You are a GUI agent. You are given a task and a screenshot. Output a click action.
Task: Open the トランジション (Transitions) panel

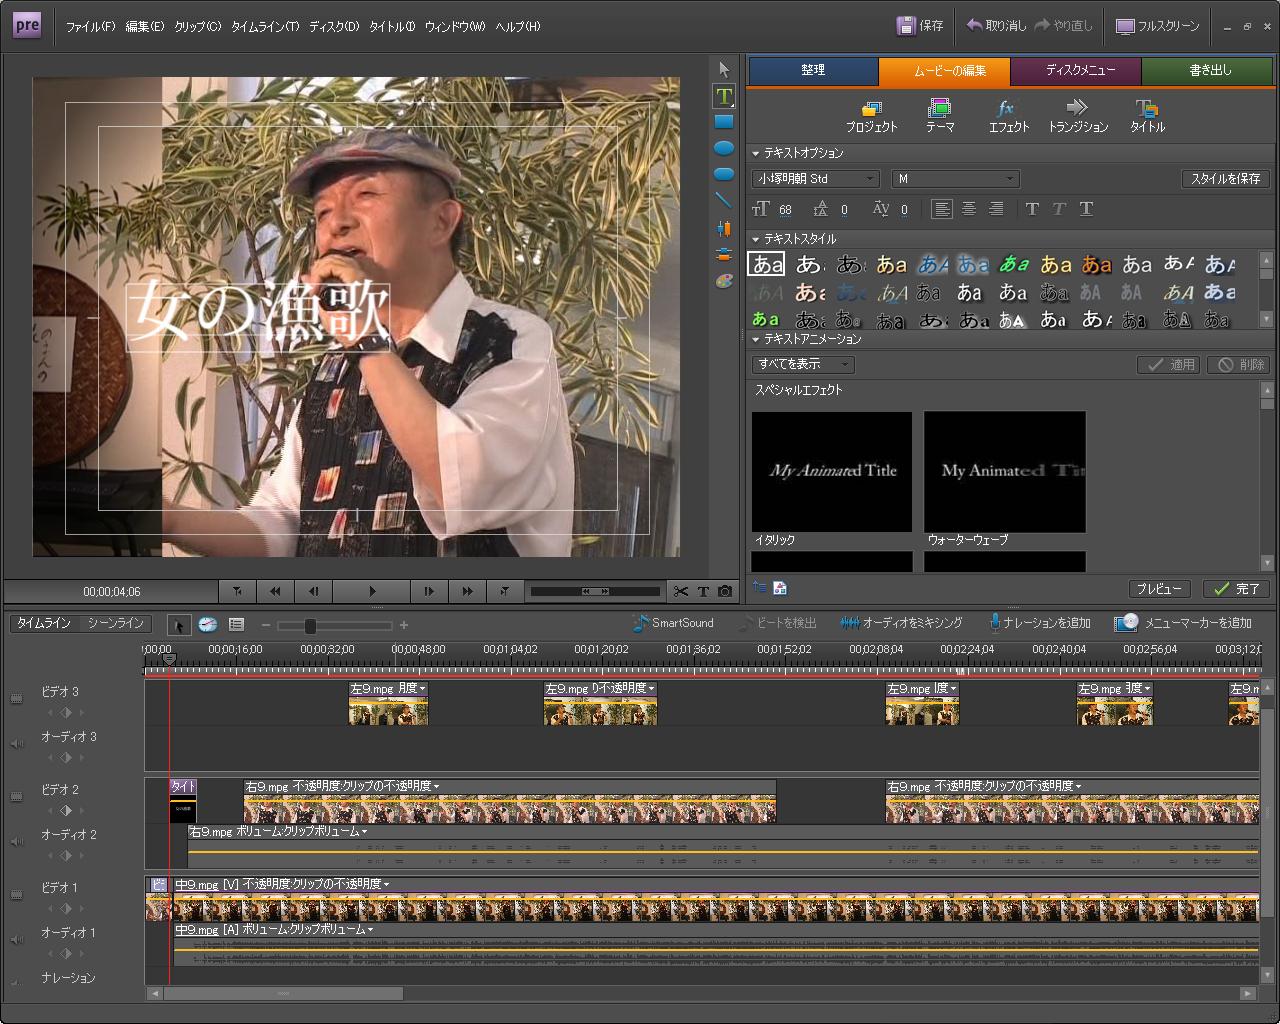tap(1077, 116)
